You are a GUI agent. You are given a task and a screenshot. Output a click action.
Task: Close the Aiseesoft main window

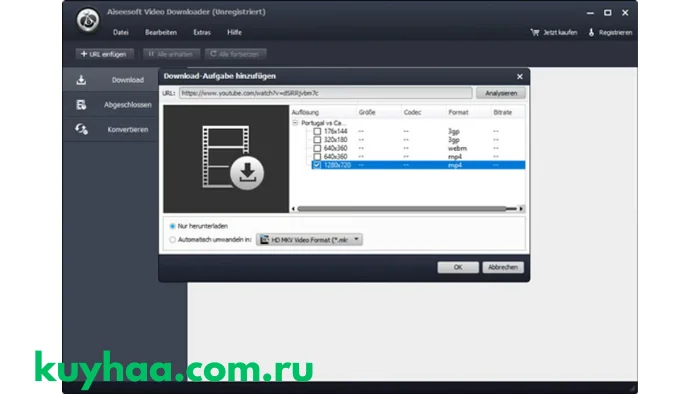pos(625,13)
